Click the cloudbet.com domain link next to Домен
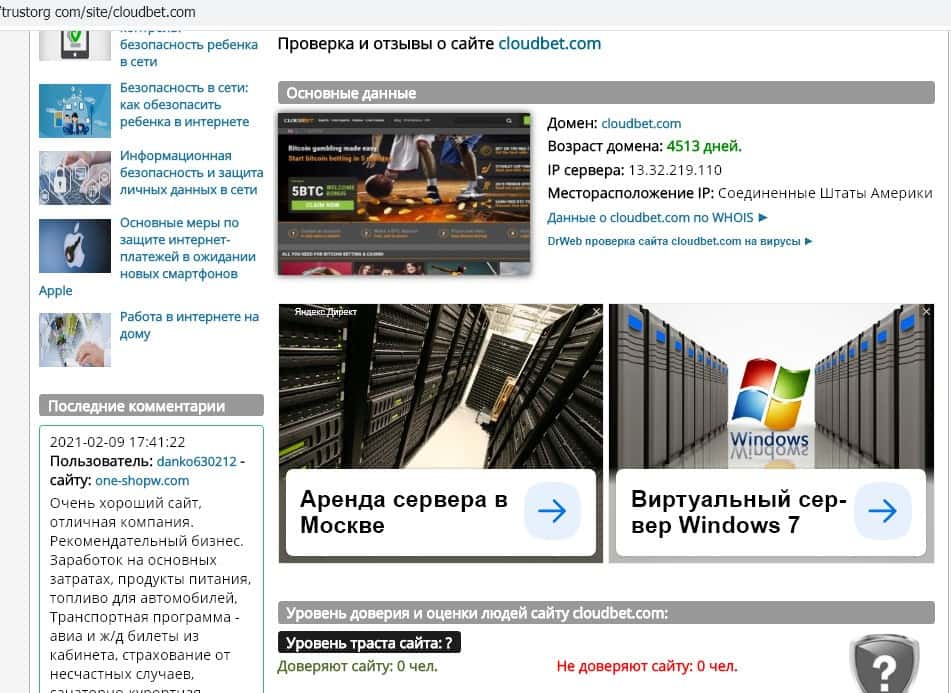Viewport: 951px width, 693px height. click(641, 124)
